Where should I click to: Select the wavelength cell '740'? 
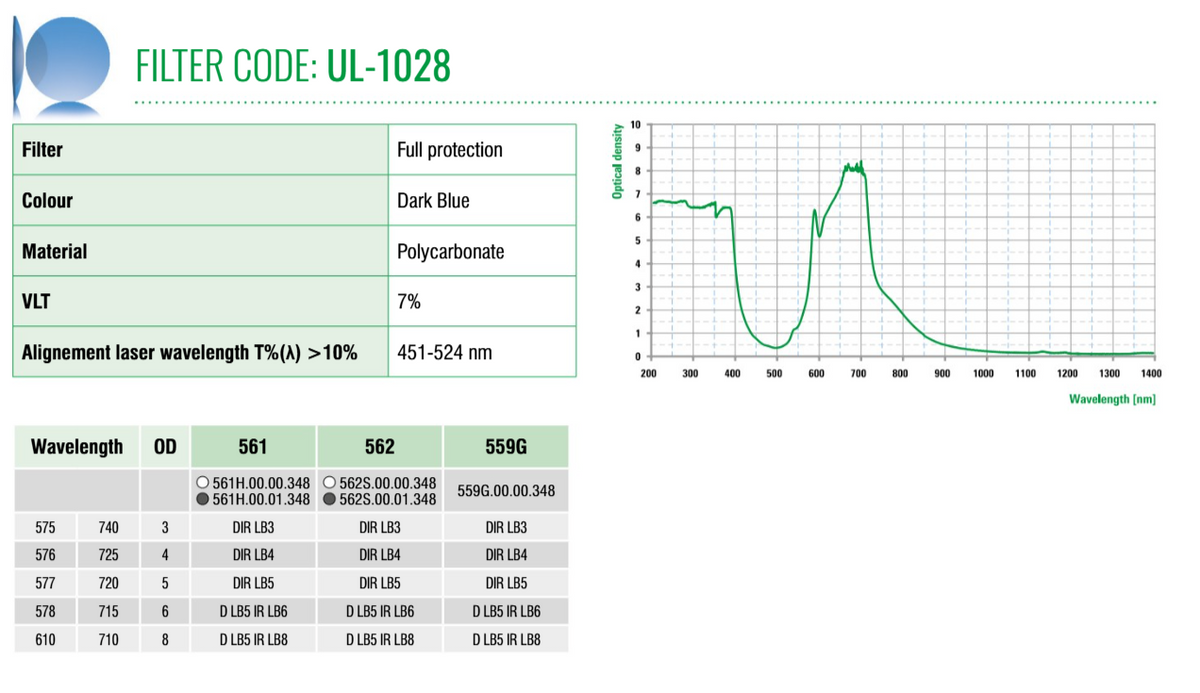click(109, 527)
